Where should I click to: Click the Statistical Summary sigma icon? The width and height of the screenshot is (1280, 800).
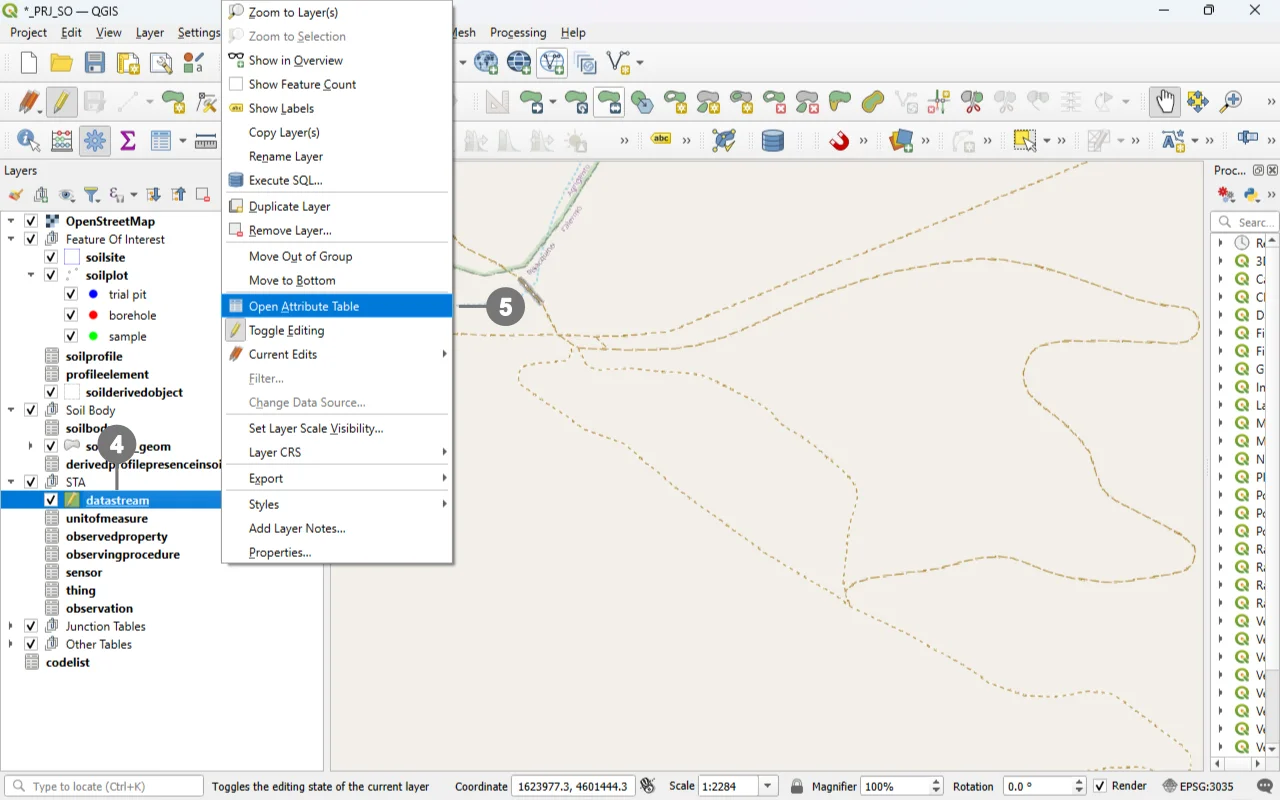[127, 141]
